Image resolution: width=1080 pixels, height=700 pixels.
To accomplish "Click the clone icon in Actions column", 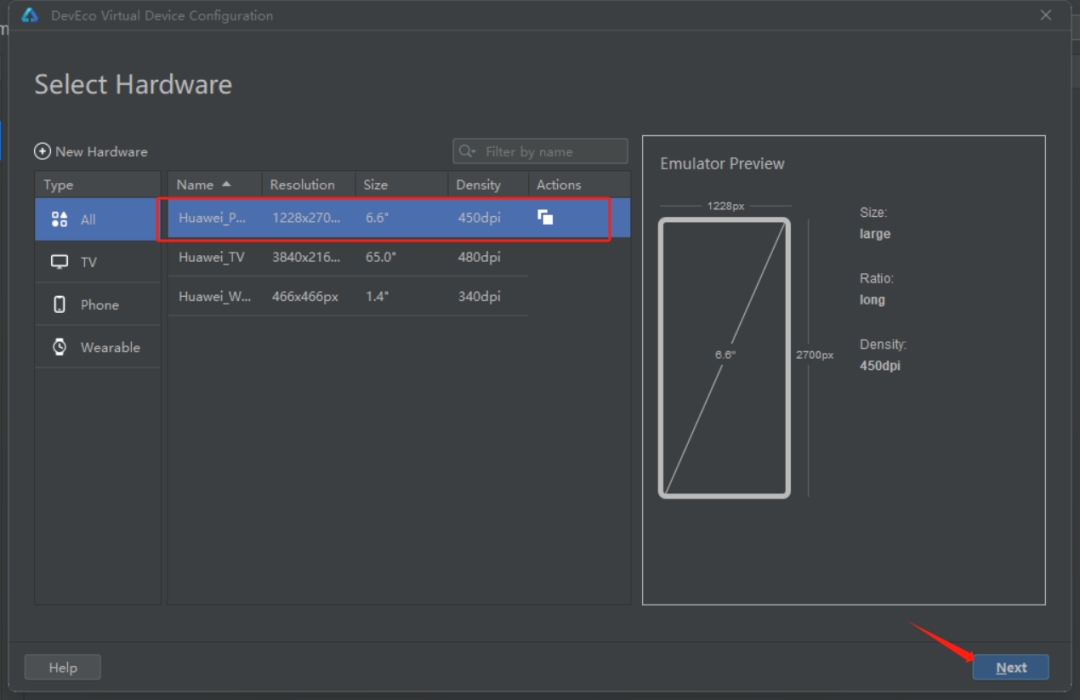I will 545,217.
